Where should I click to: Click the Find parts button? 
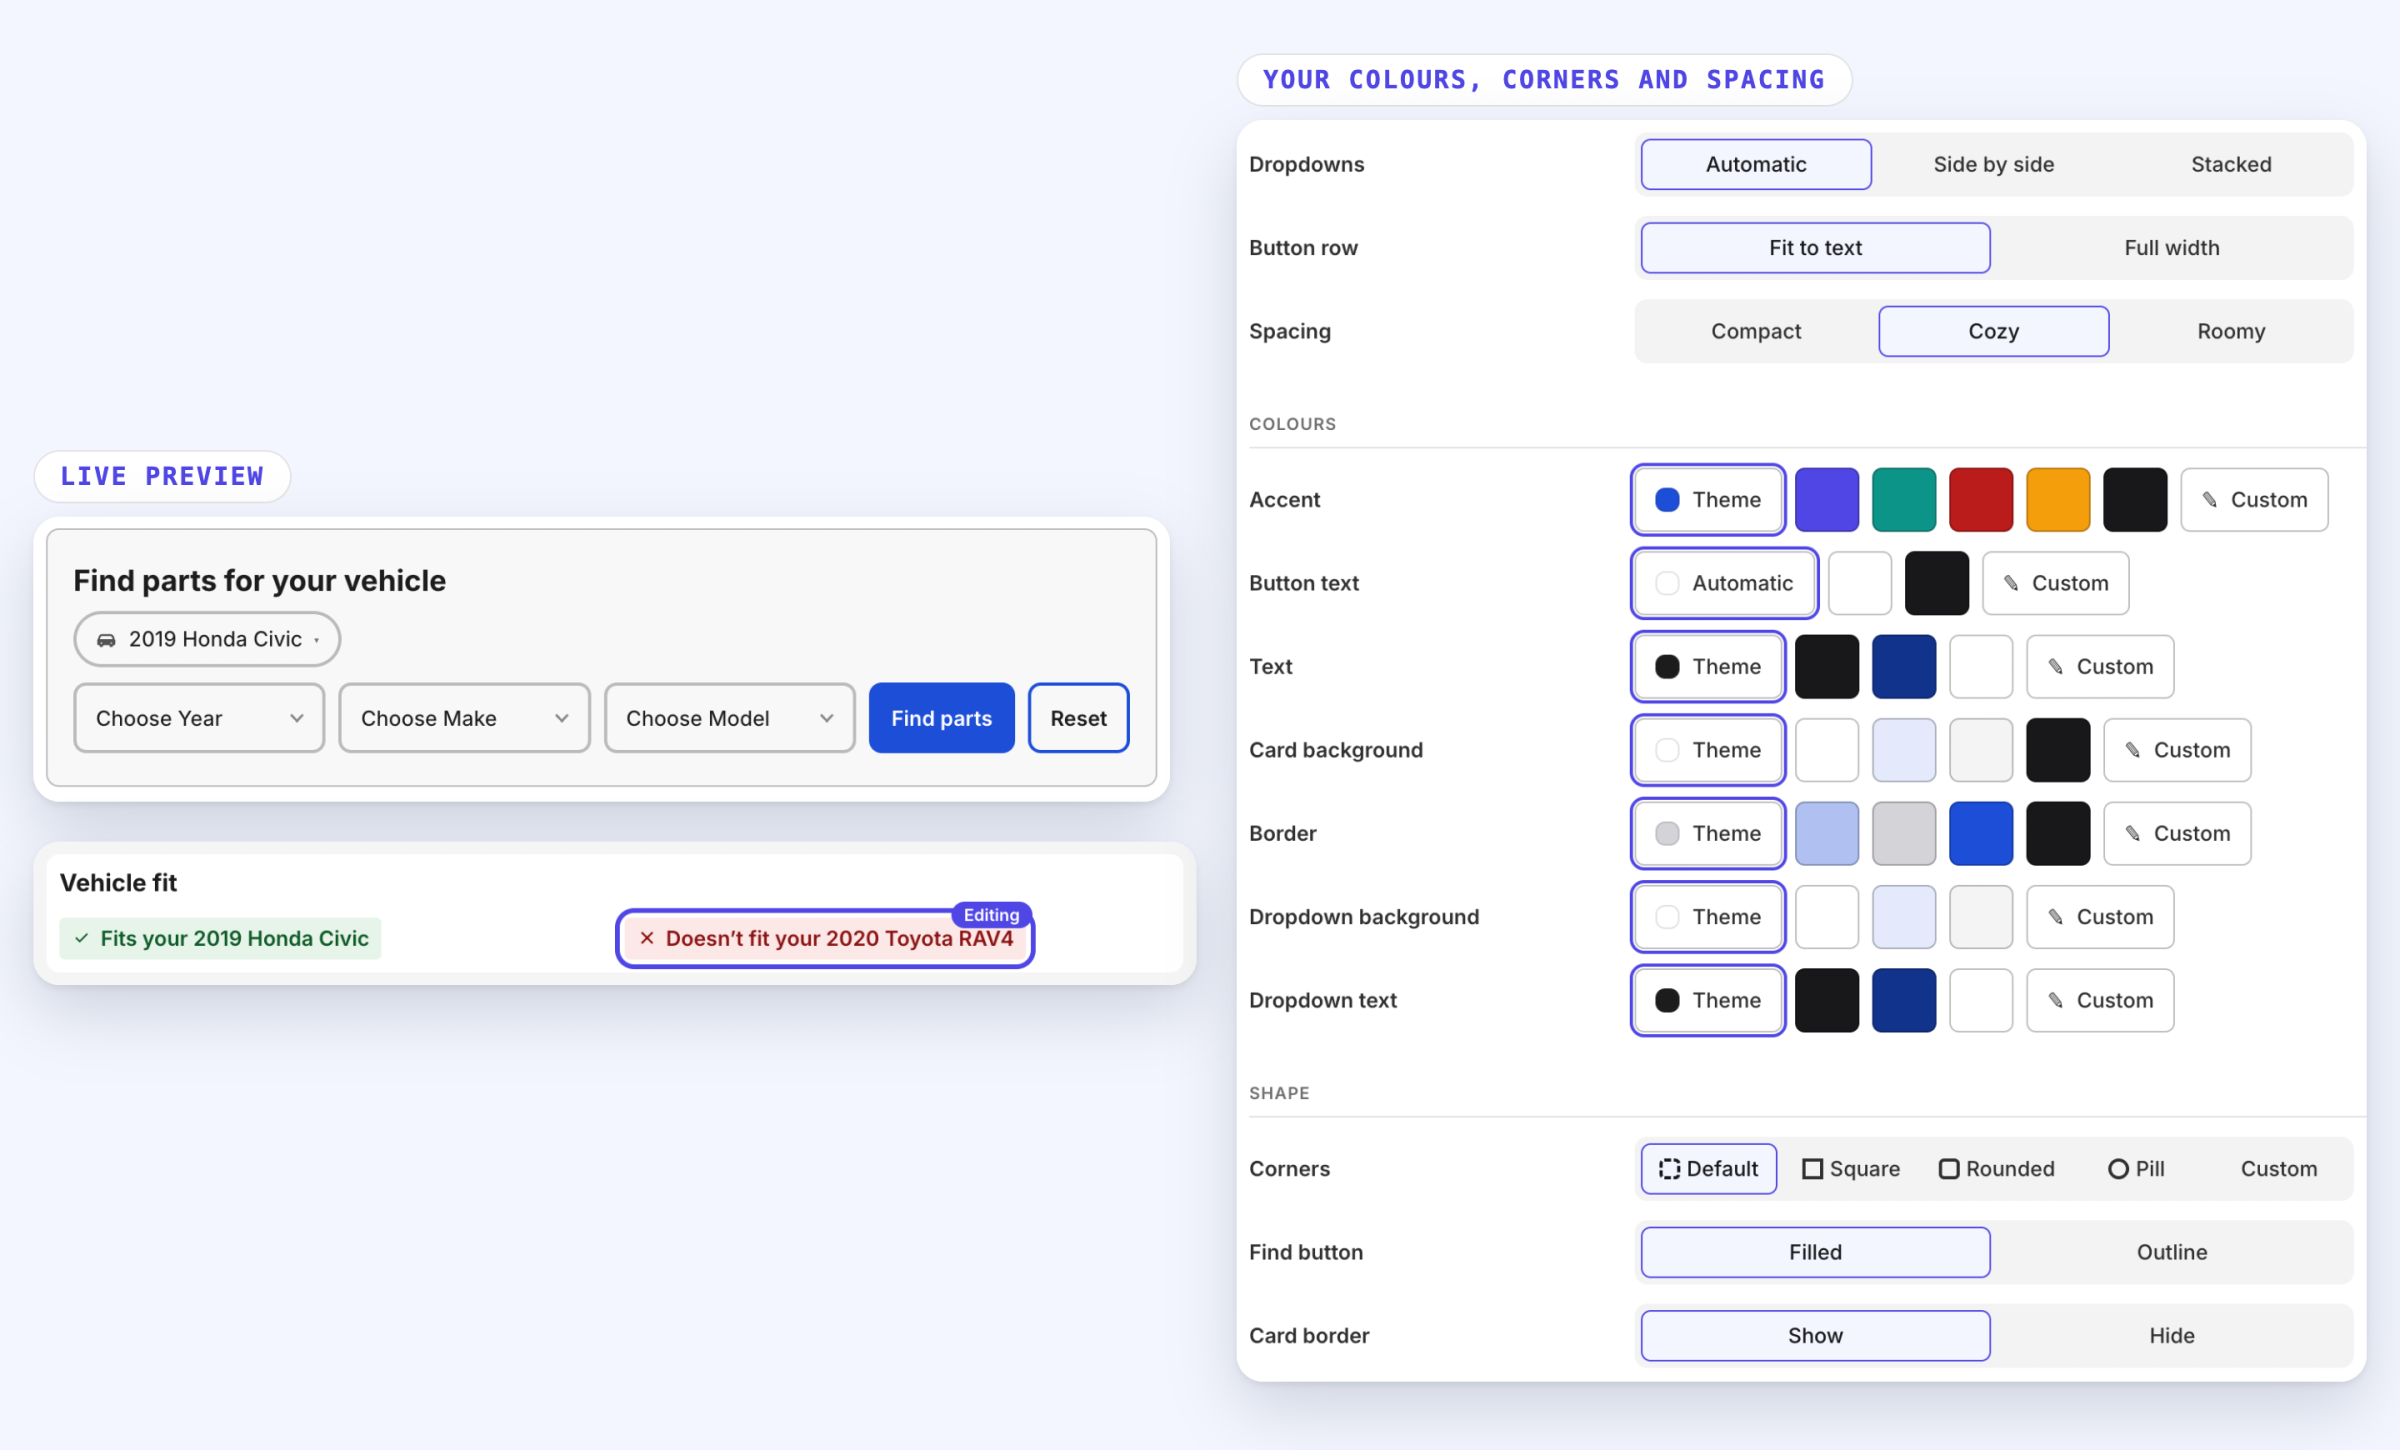click(941, 718)
